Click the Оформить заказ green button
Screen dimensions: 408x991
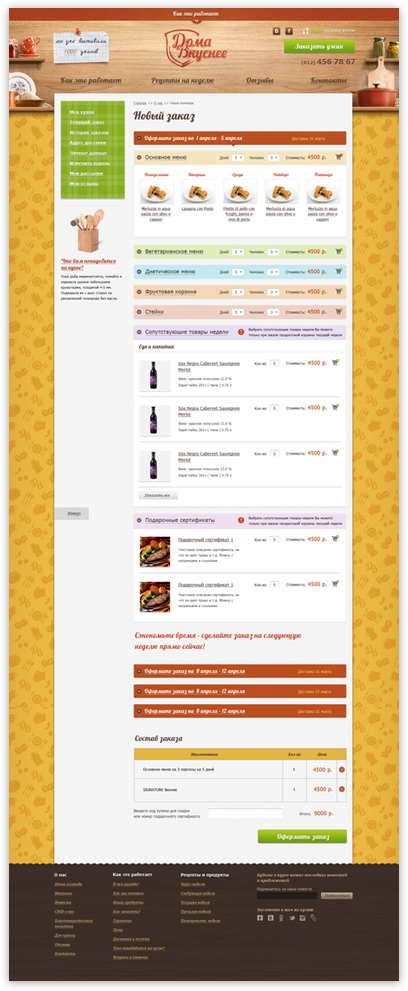point(302,836)
